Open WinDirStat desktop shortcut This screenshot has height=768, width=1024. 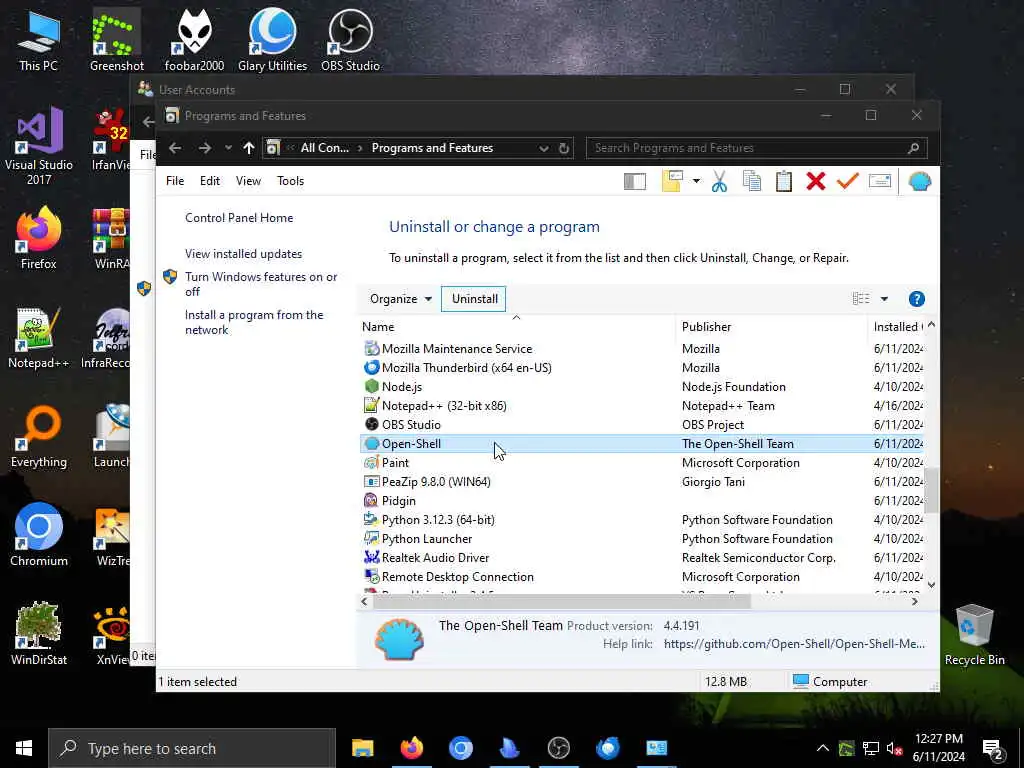tap(39, 633)
